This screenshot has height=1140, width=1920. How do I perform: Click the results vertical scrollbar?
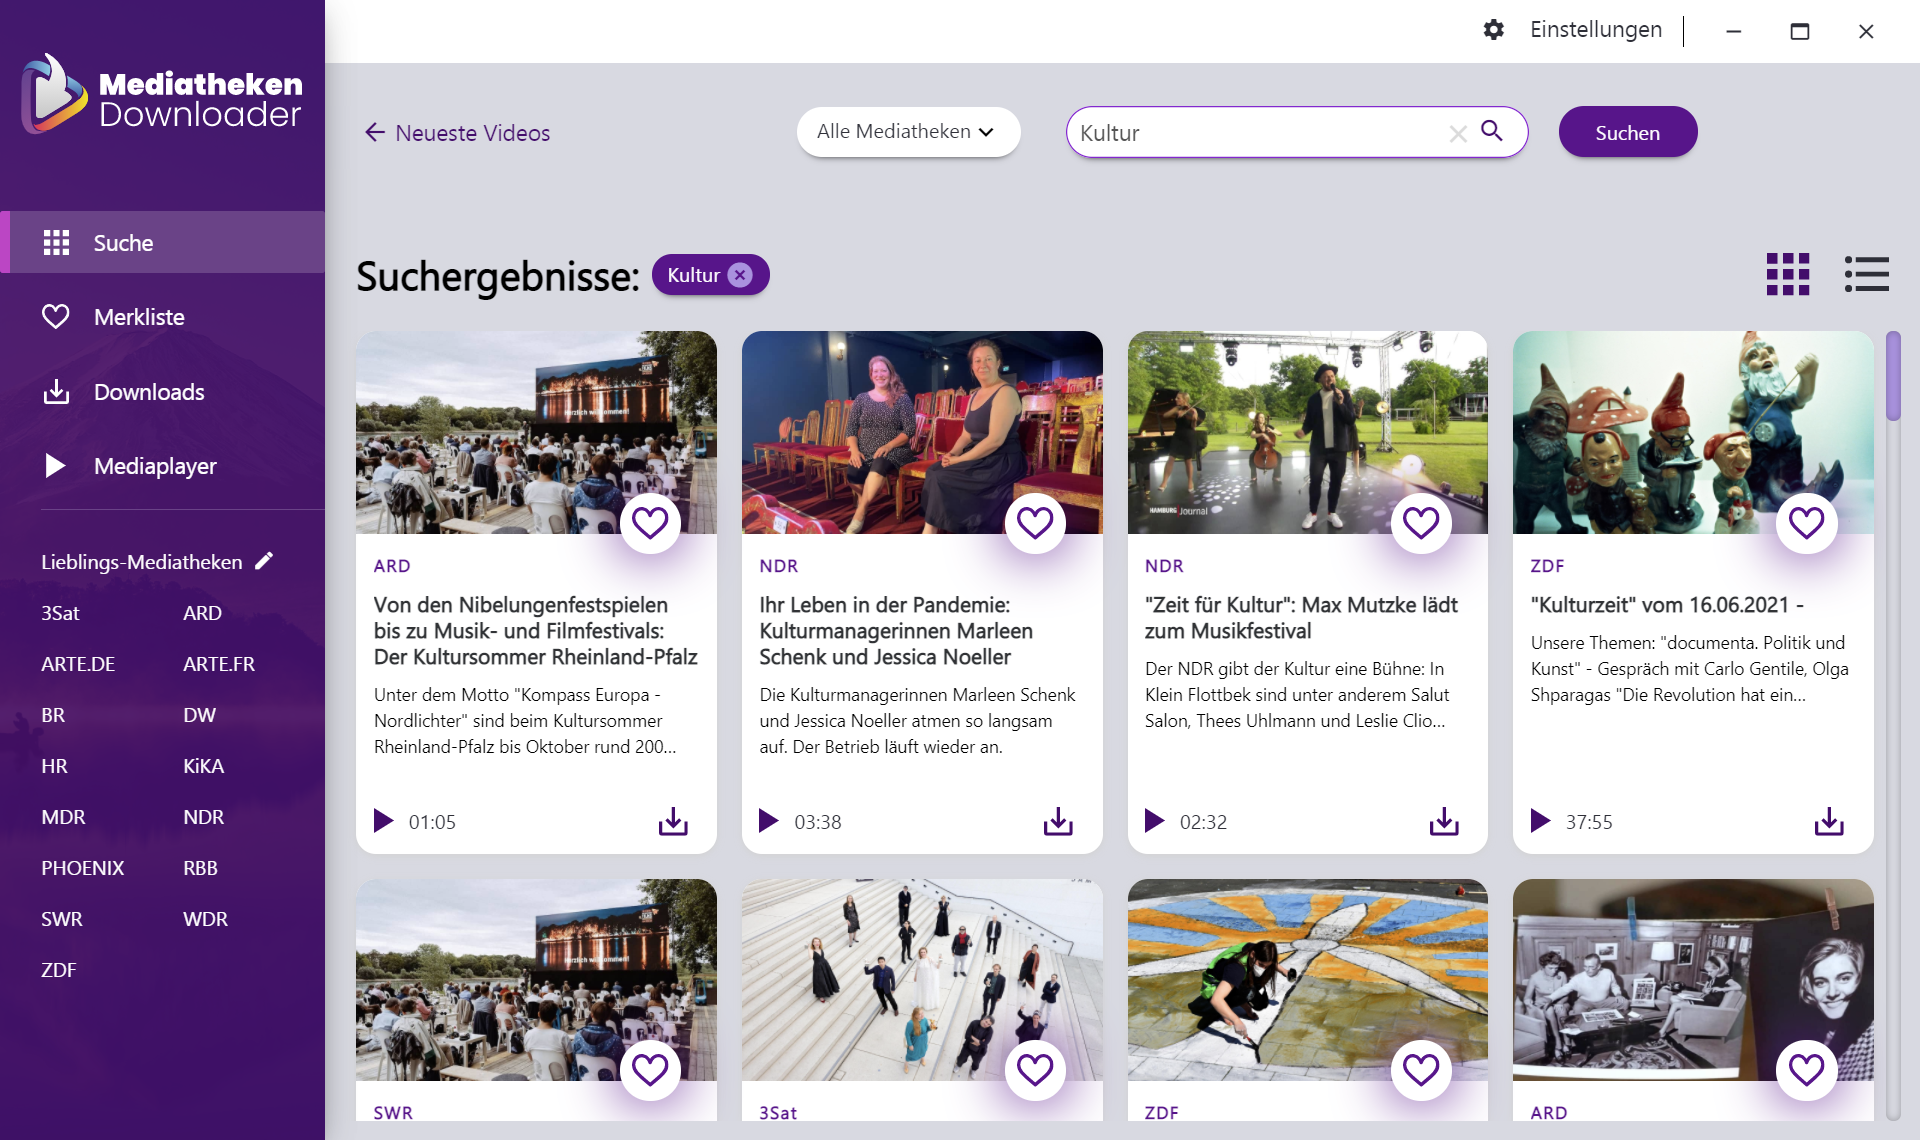point(1892,378)
